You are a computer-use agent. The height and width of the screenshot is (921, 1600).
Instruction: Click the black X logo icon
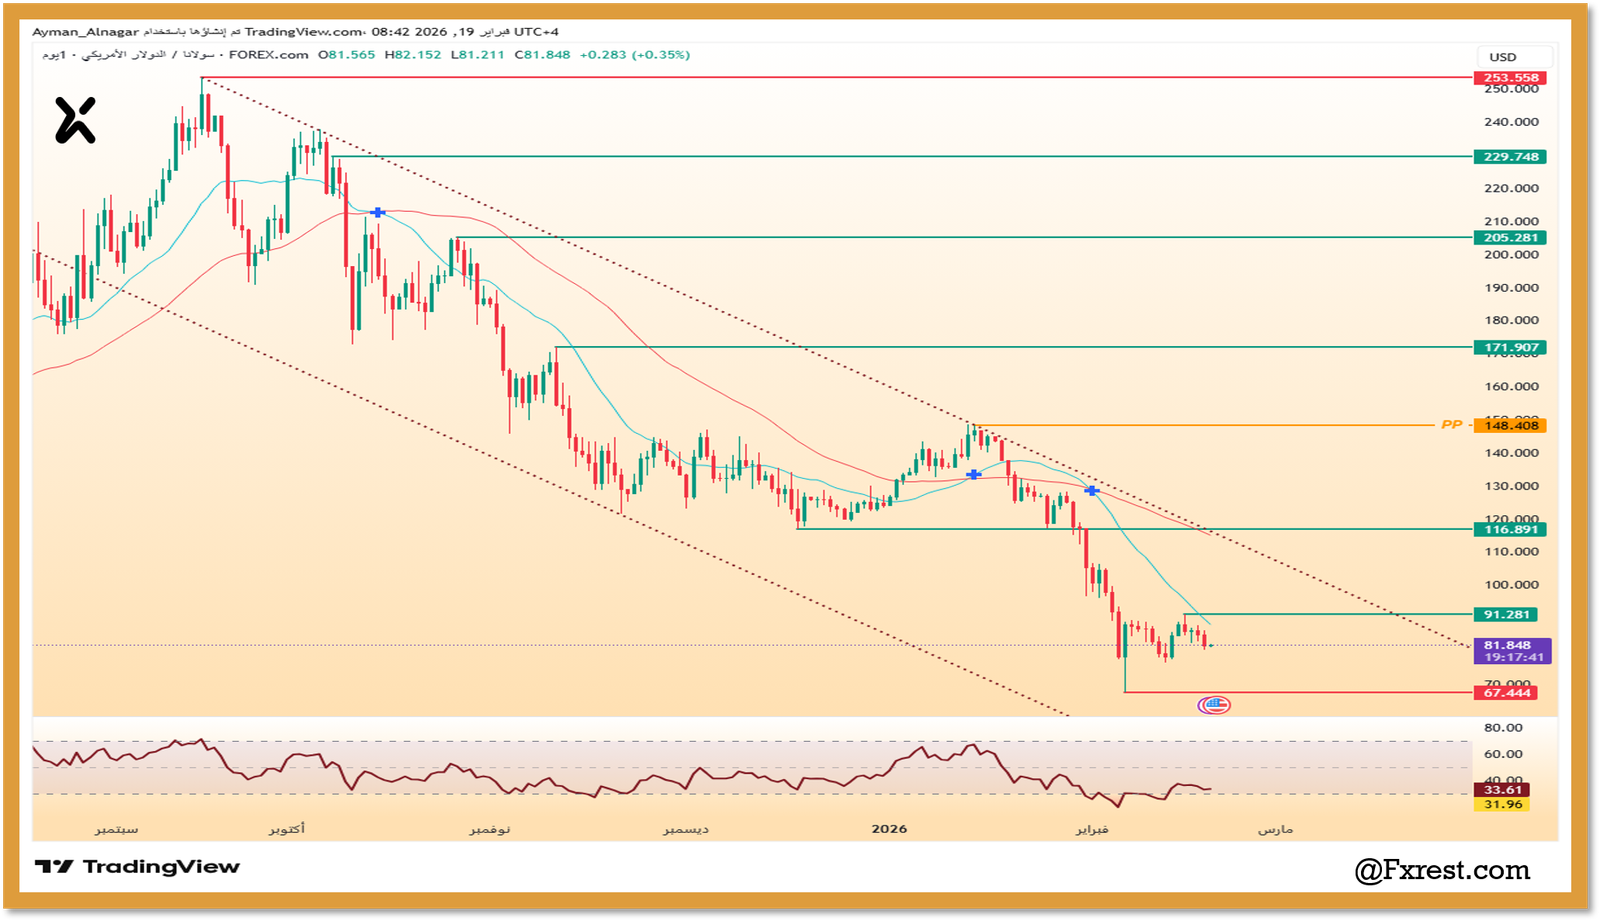75,120
